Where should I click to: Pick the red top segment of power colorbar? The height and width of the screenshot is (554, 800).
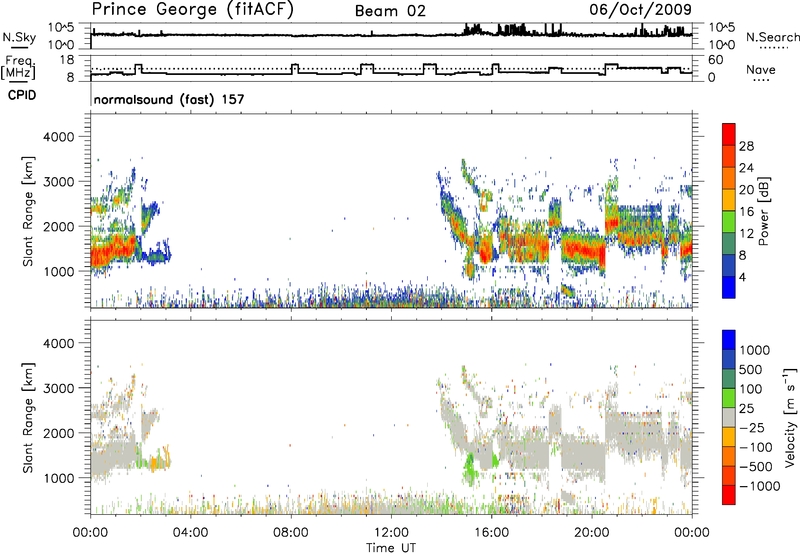pyautogui.click(x=729, y=135)
